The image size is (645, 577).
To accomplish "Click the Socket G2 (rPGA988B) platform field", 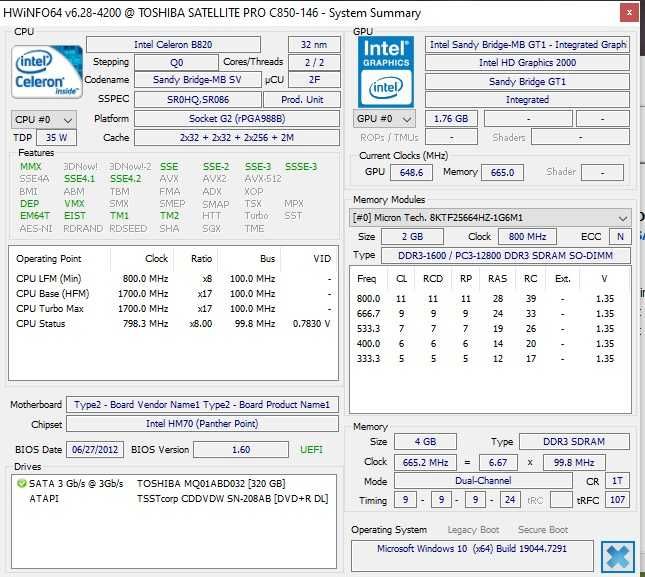I will coord(237,118).
